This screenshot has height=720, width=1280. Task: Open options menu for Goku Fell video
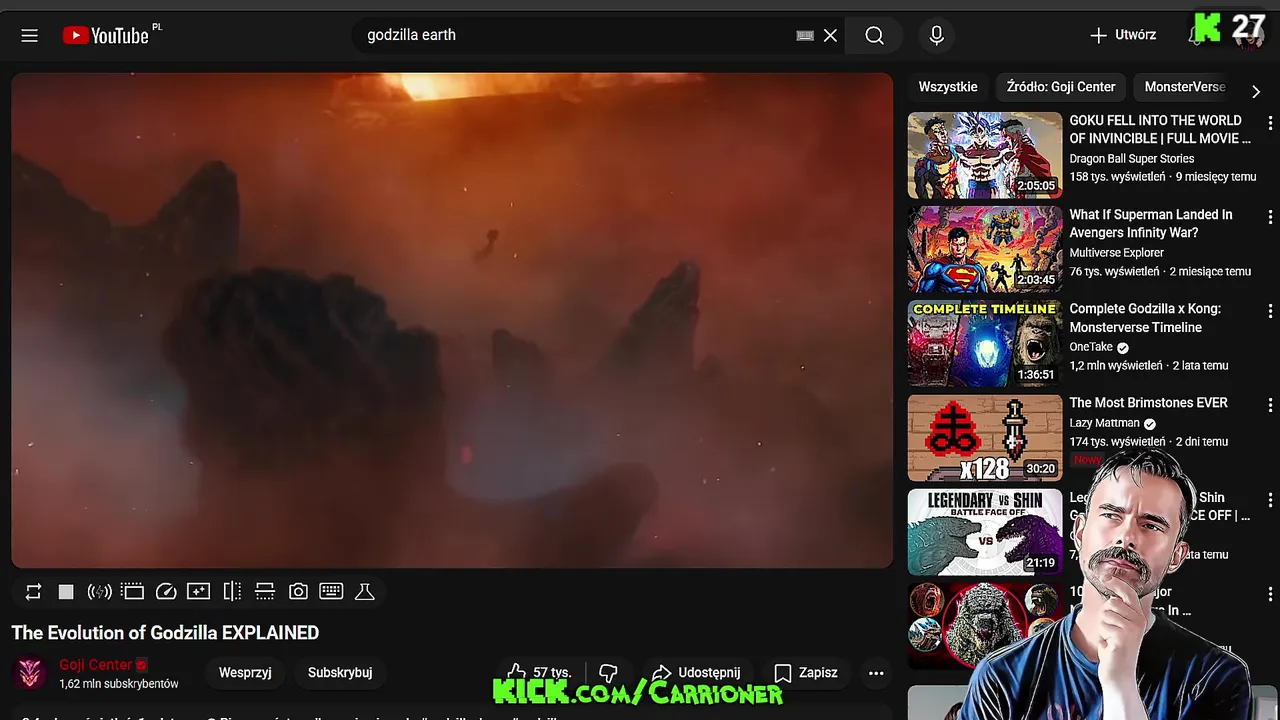click(1270, 124)
